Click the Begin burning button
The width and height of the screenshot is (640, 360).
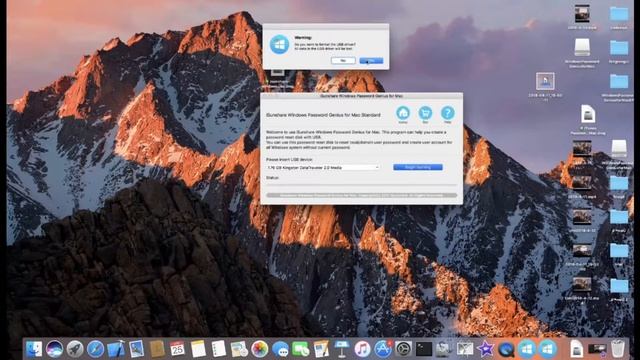click(418, 167)
